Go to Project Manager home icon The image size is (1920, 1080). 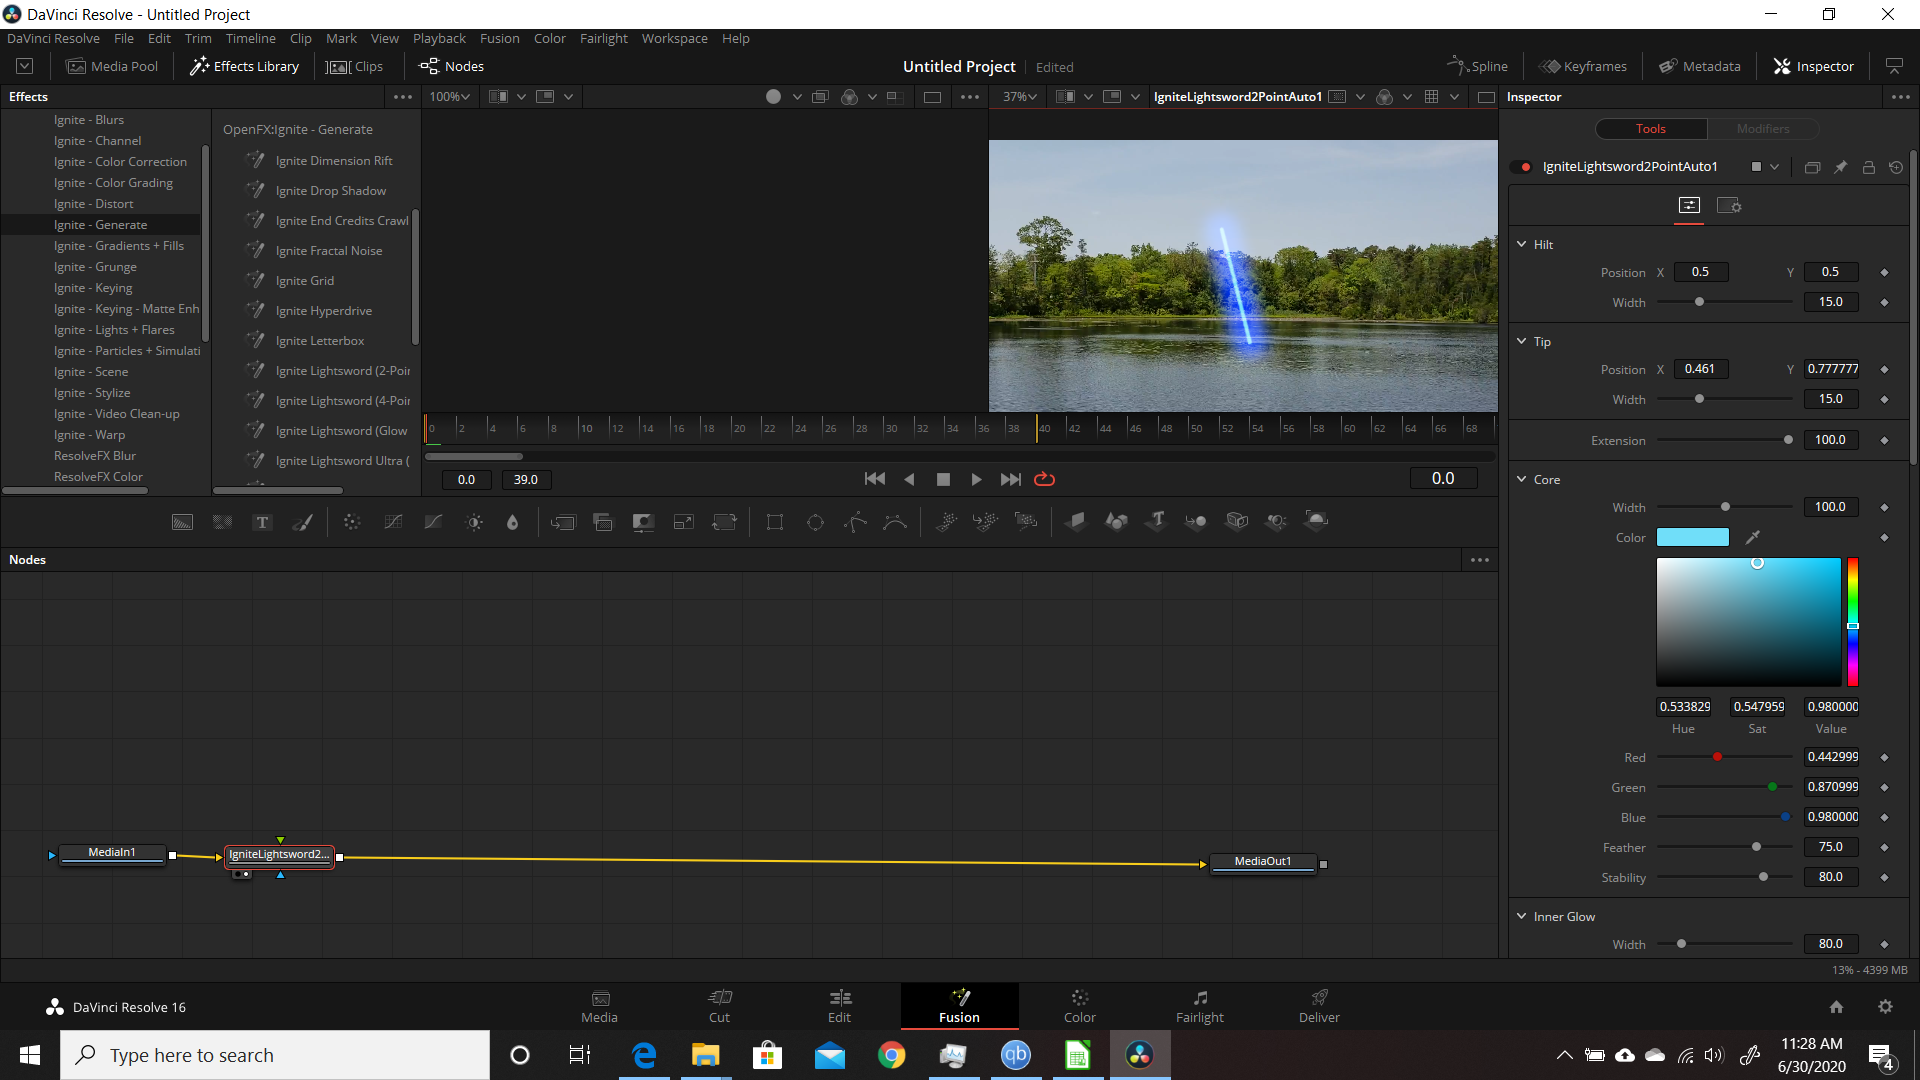coord(1836,1007)
